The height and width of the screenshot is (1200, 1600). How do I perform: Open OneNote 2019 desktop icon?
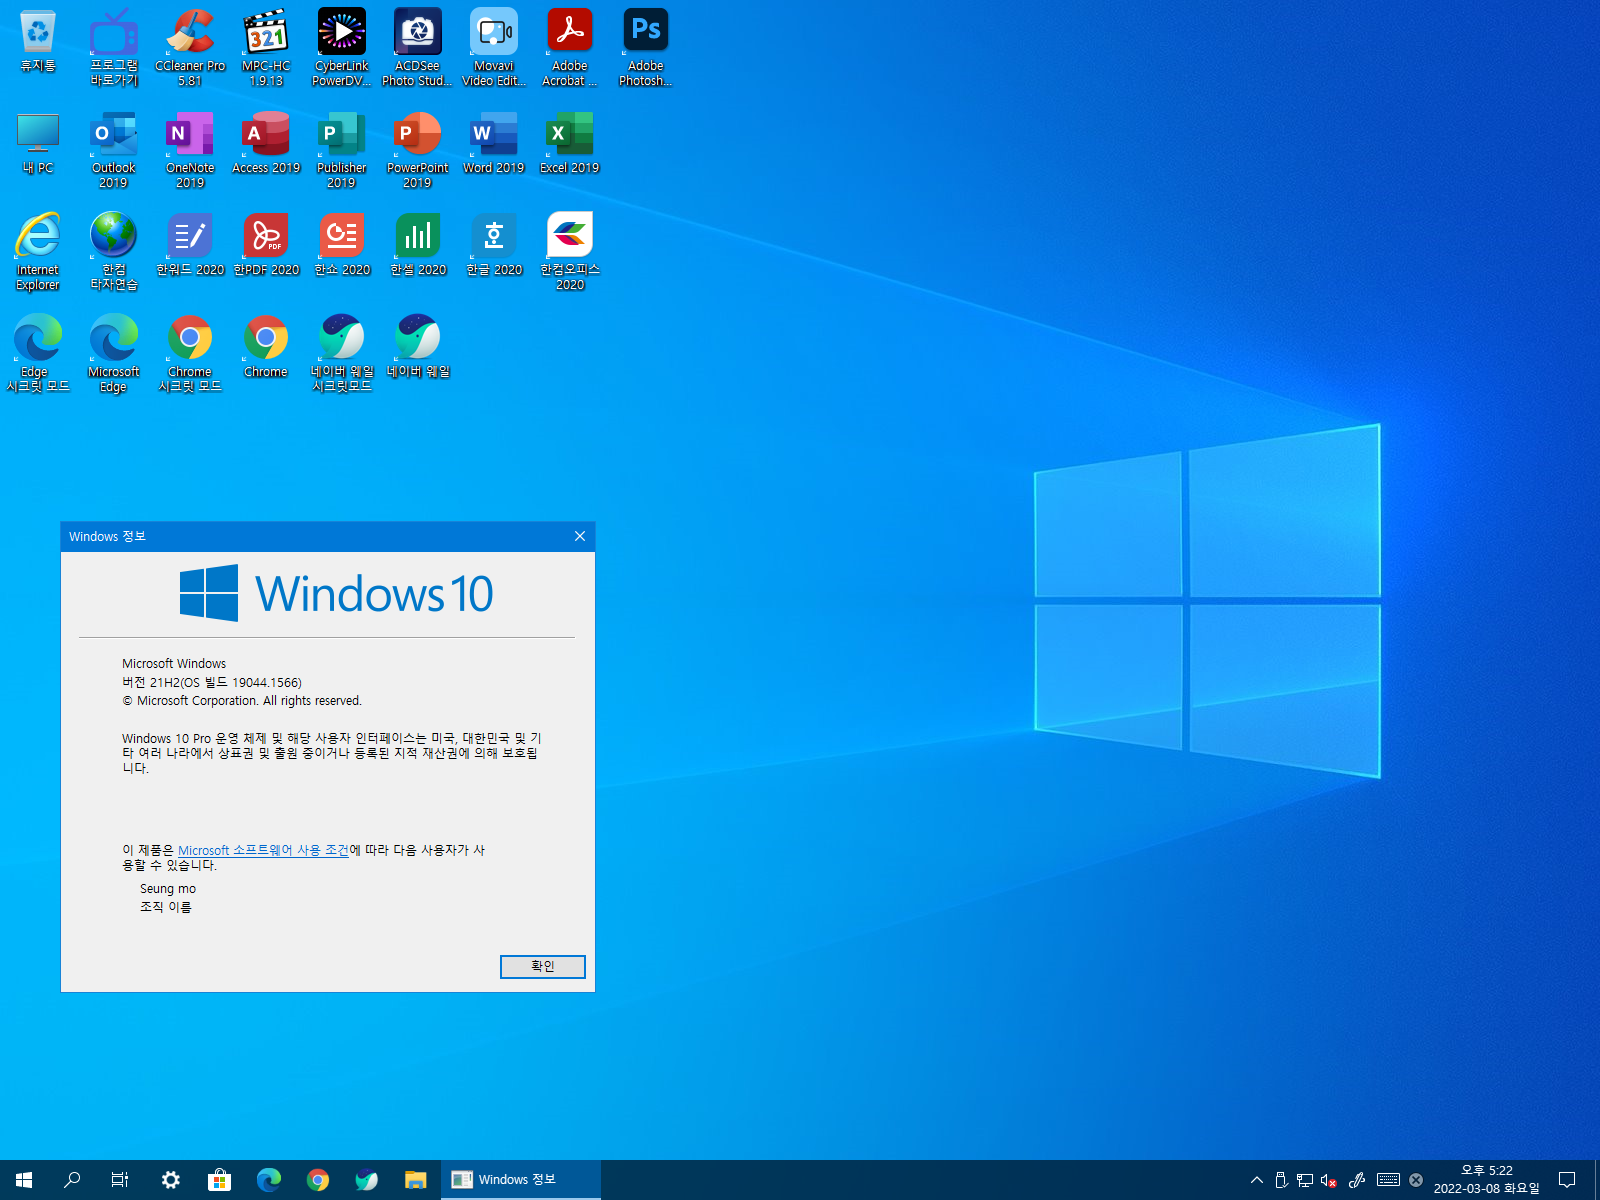(190, 149)
